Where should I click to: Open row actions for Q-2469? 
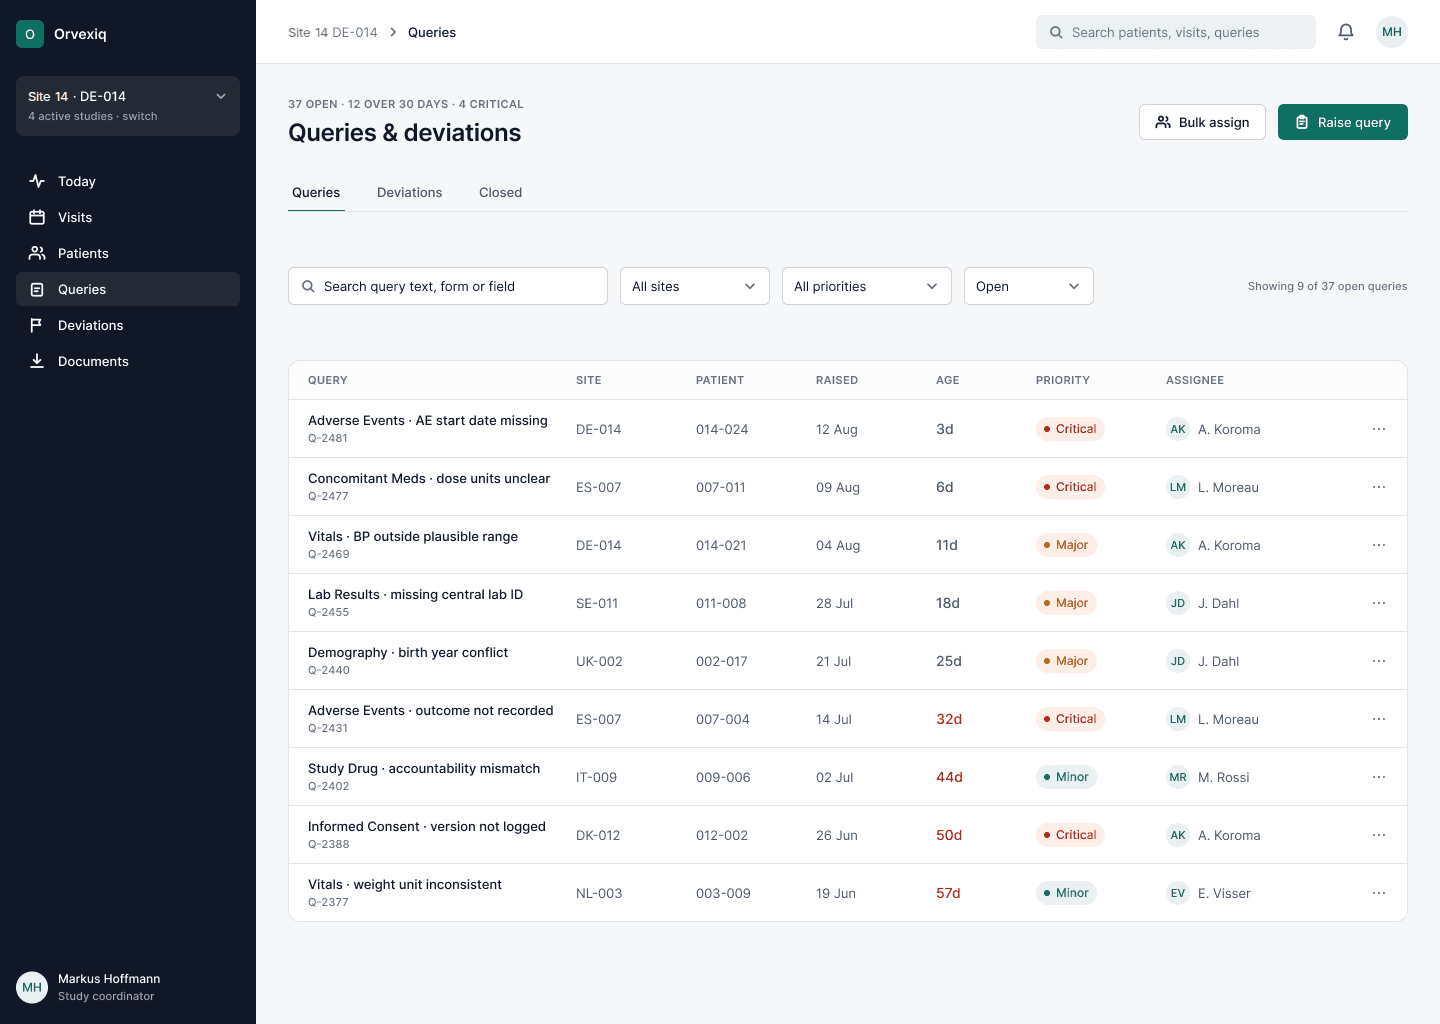(x=1379, y=545)
